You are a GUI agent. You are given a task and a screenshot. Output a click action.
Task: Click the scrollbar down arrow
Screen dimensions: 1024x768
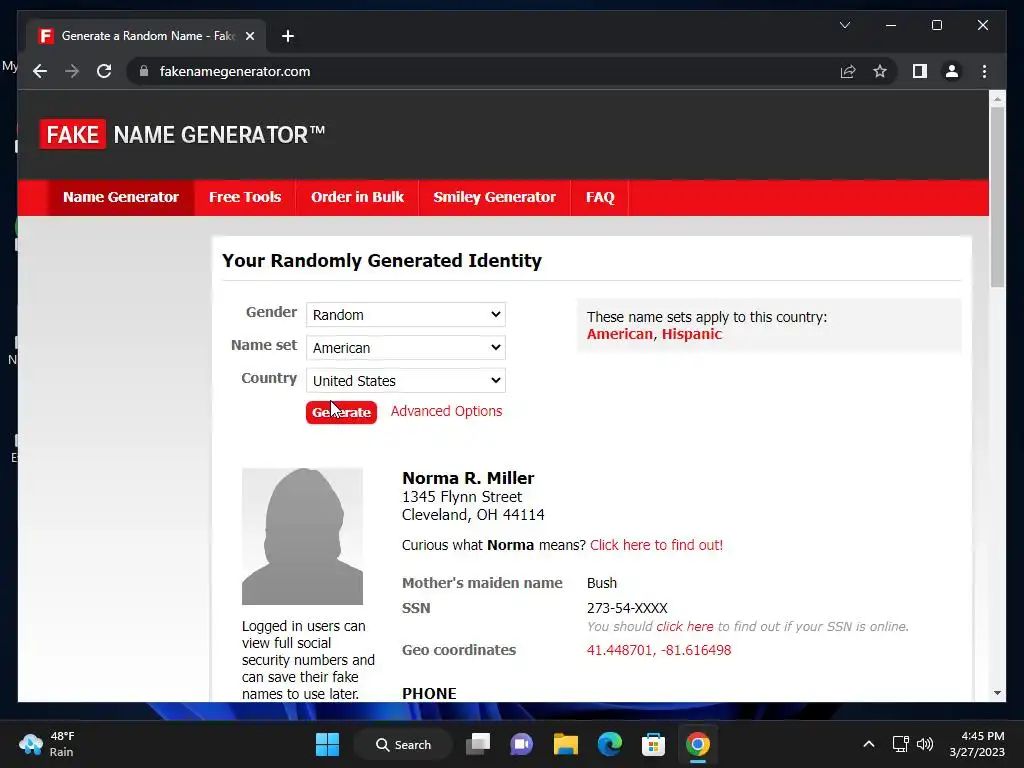click(x=997, y=693)
